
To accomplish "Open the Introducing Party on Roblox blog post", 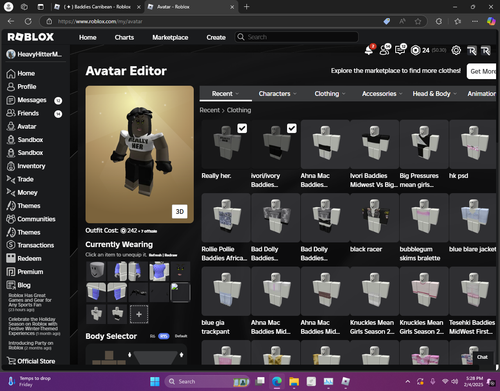I will click(x=31, y=345).
